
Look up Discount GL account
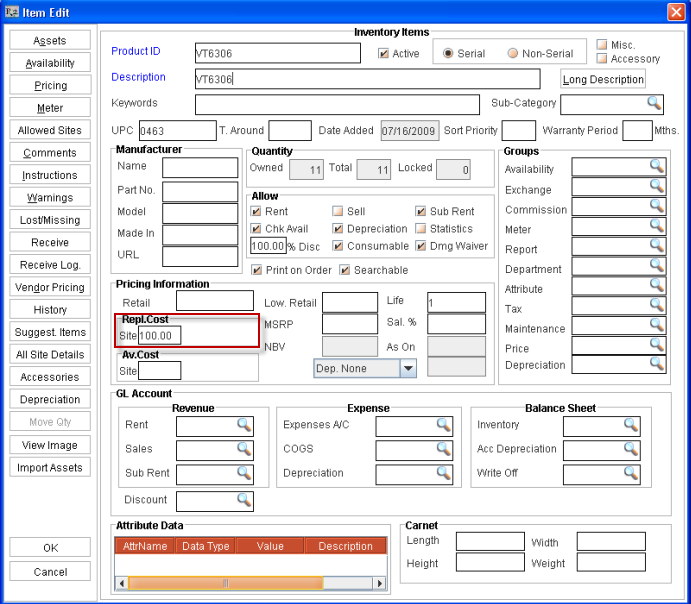tap(244, 500)
